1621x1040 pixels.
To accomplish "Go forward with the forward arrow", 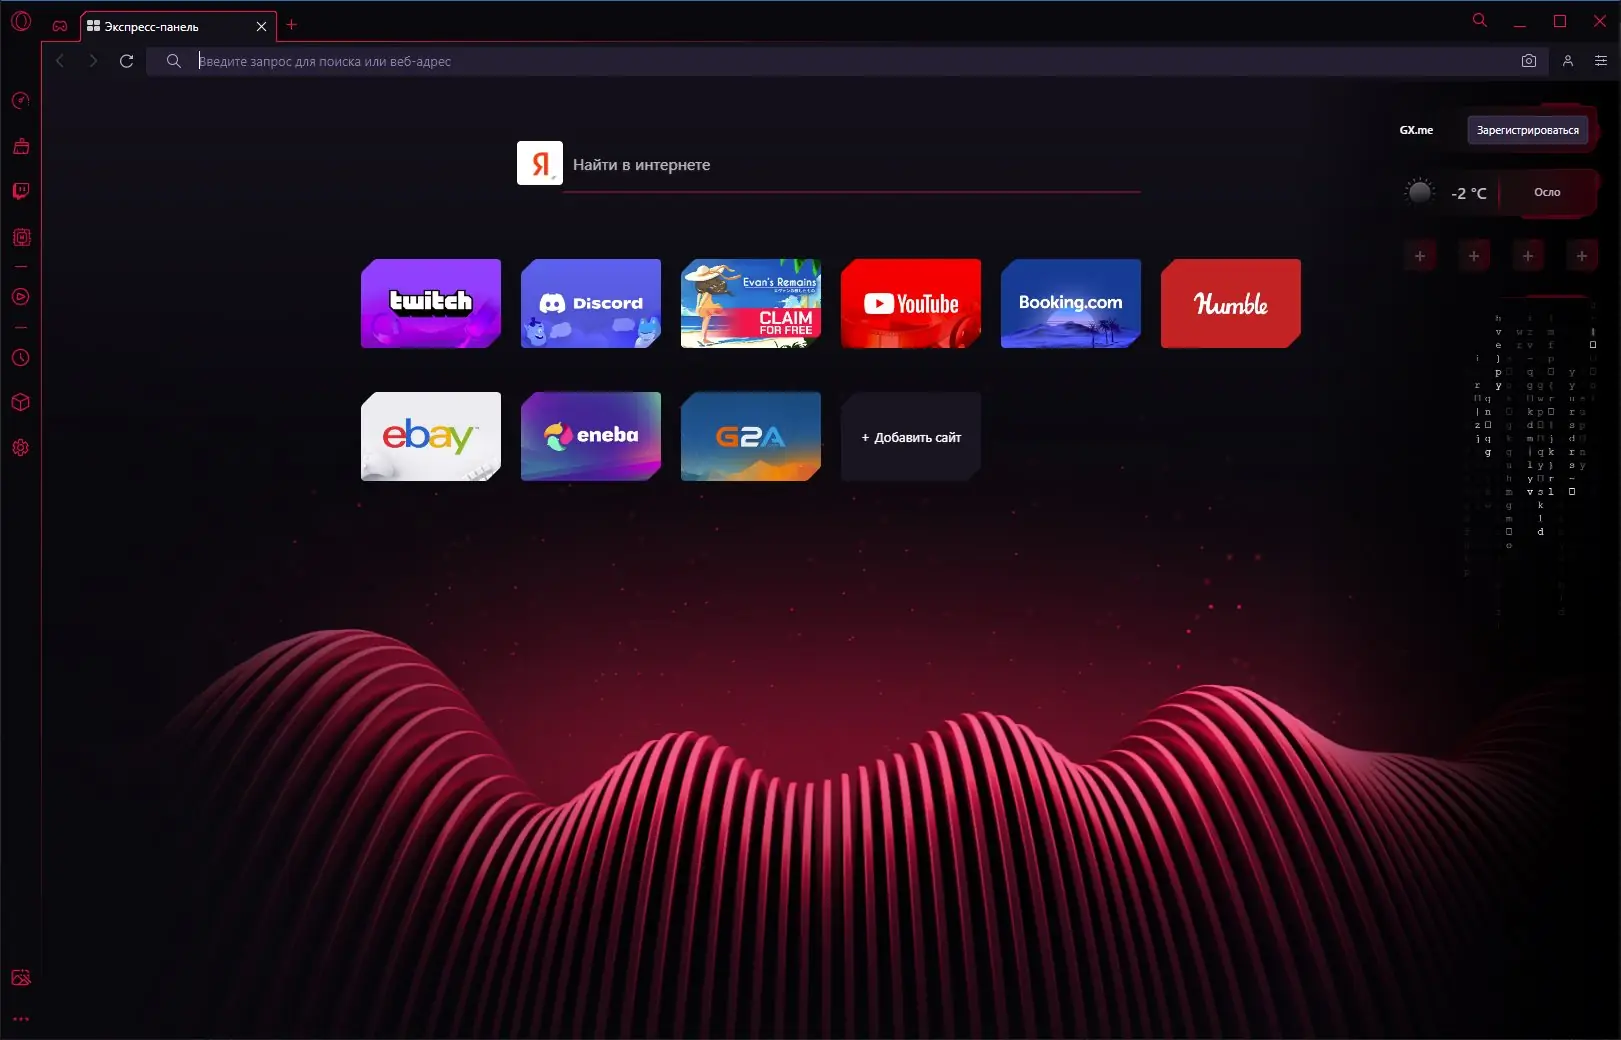I will pyautogui.click(x=93, y=61).
